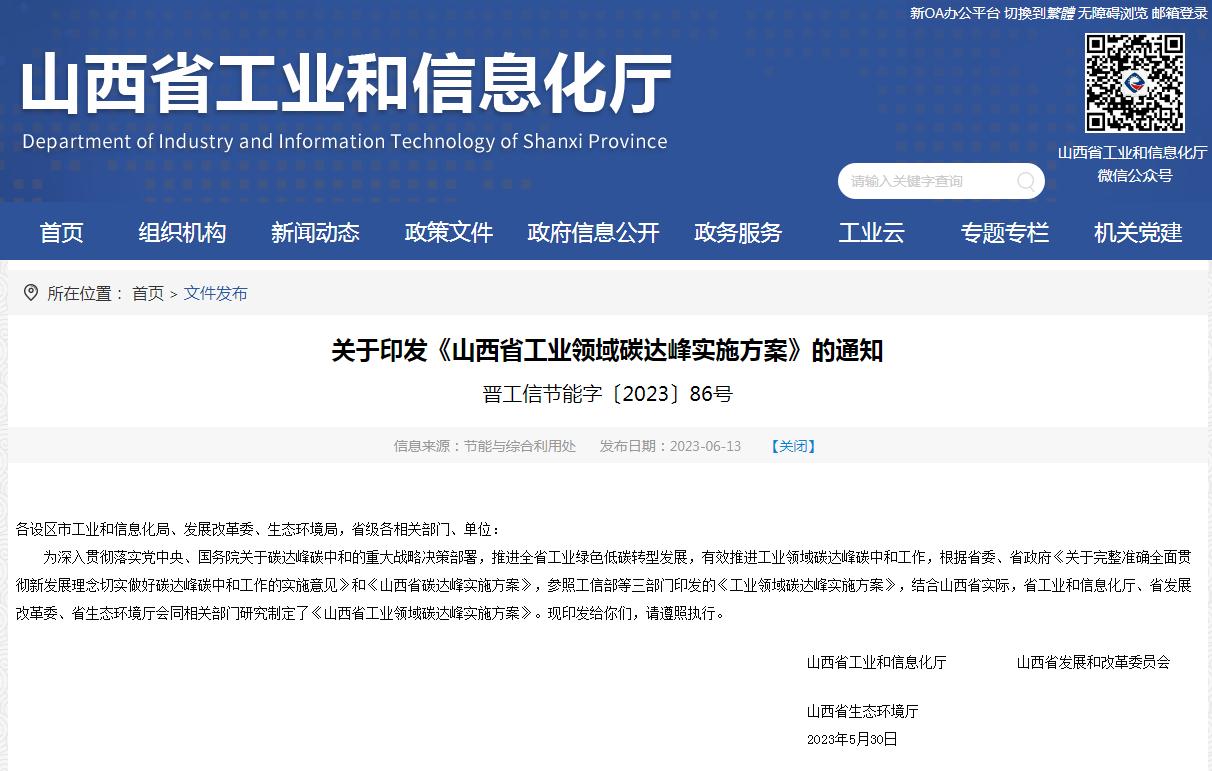The image size is (1212, 771).
Task: Click 首页 in breadcrumb trail
Action: [x=148, y=293]
